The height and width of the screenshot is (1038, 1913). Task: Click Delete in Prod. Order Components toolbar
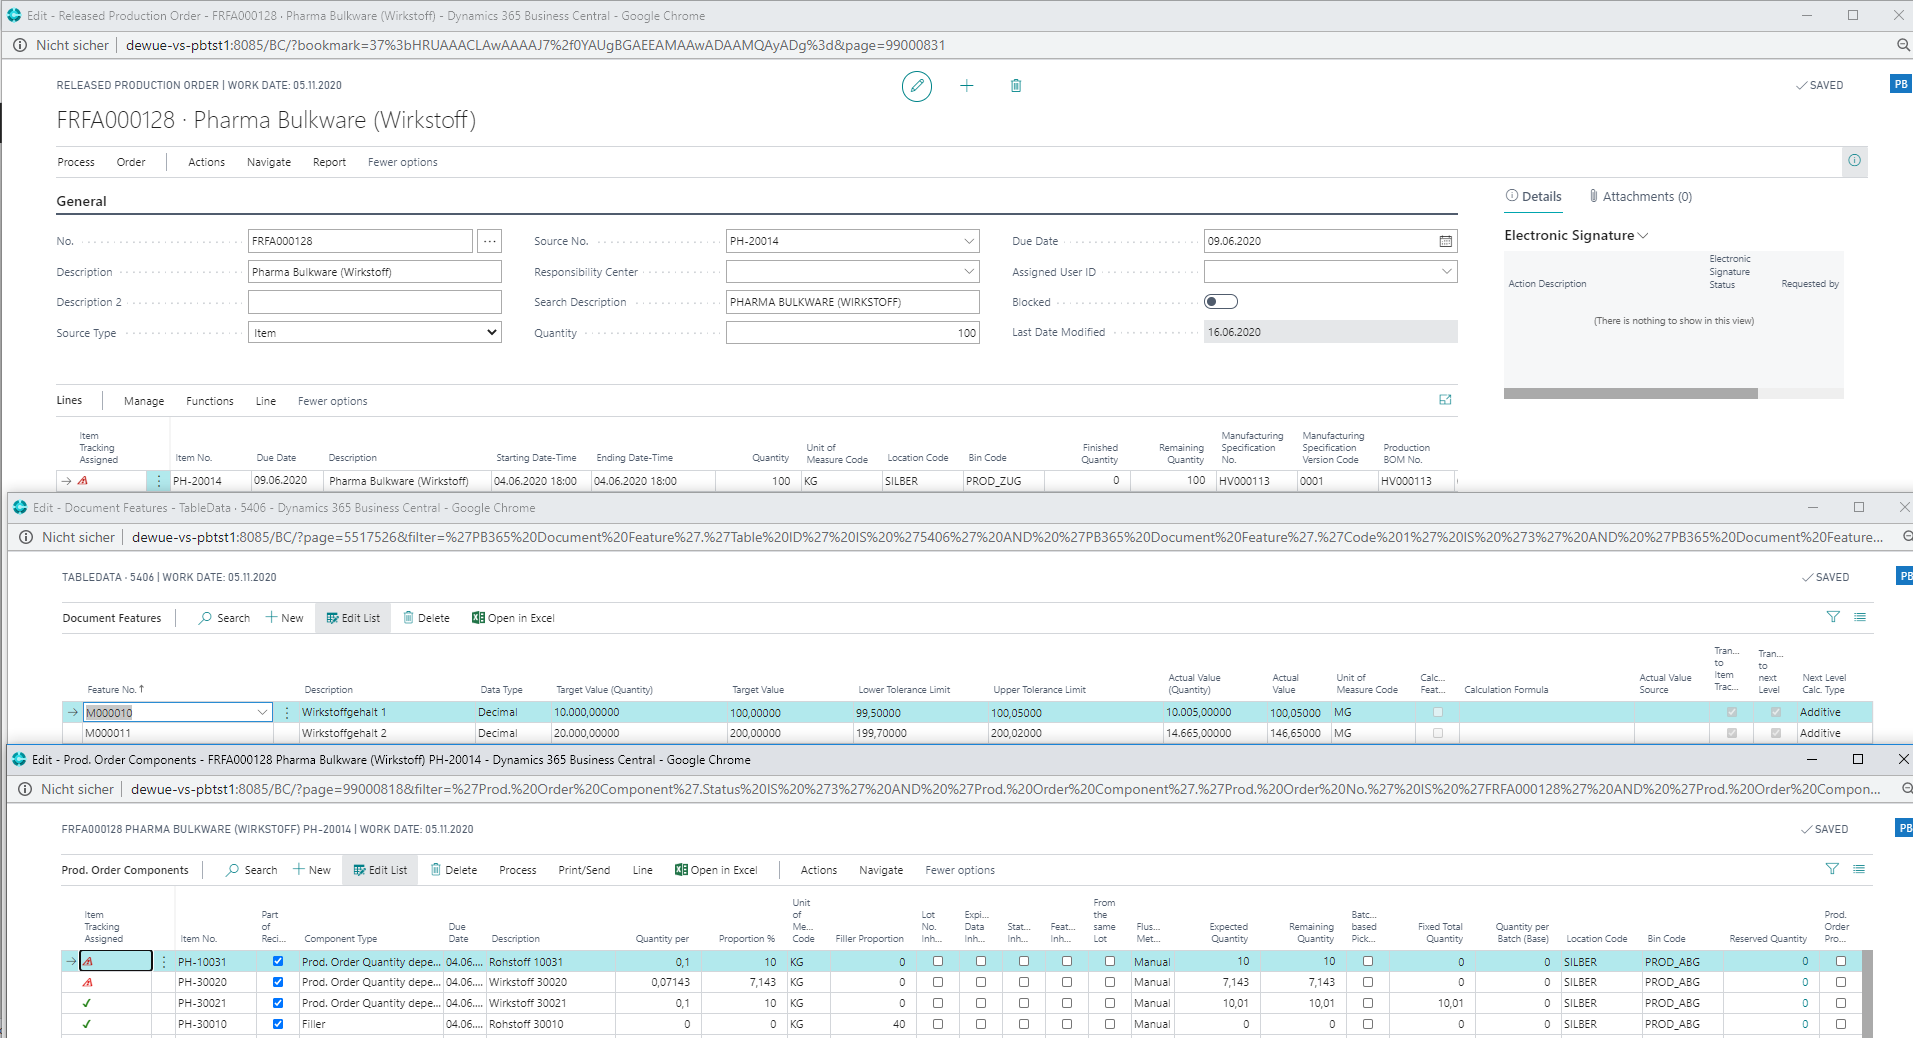(x=453, y=870)
